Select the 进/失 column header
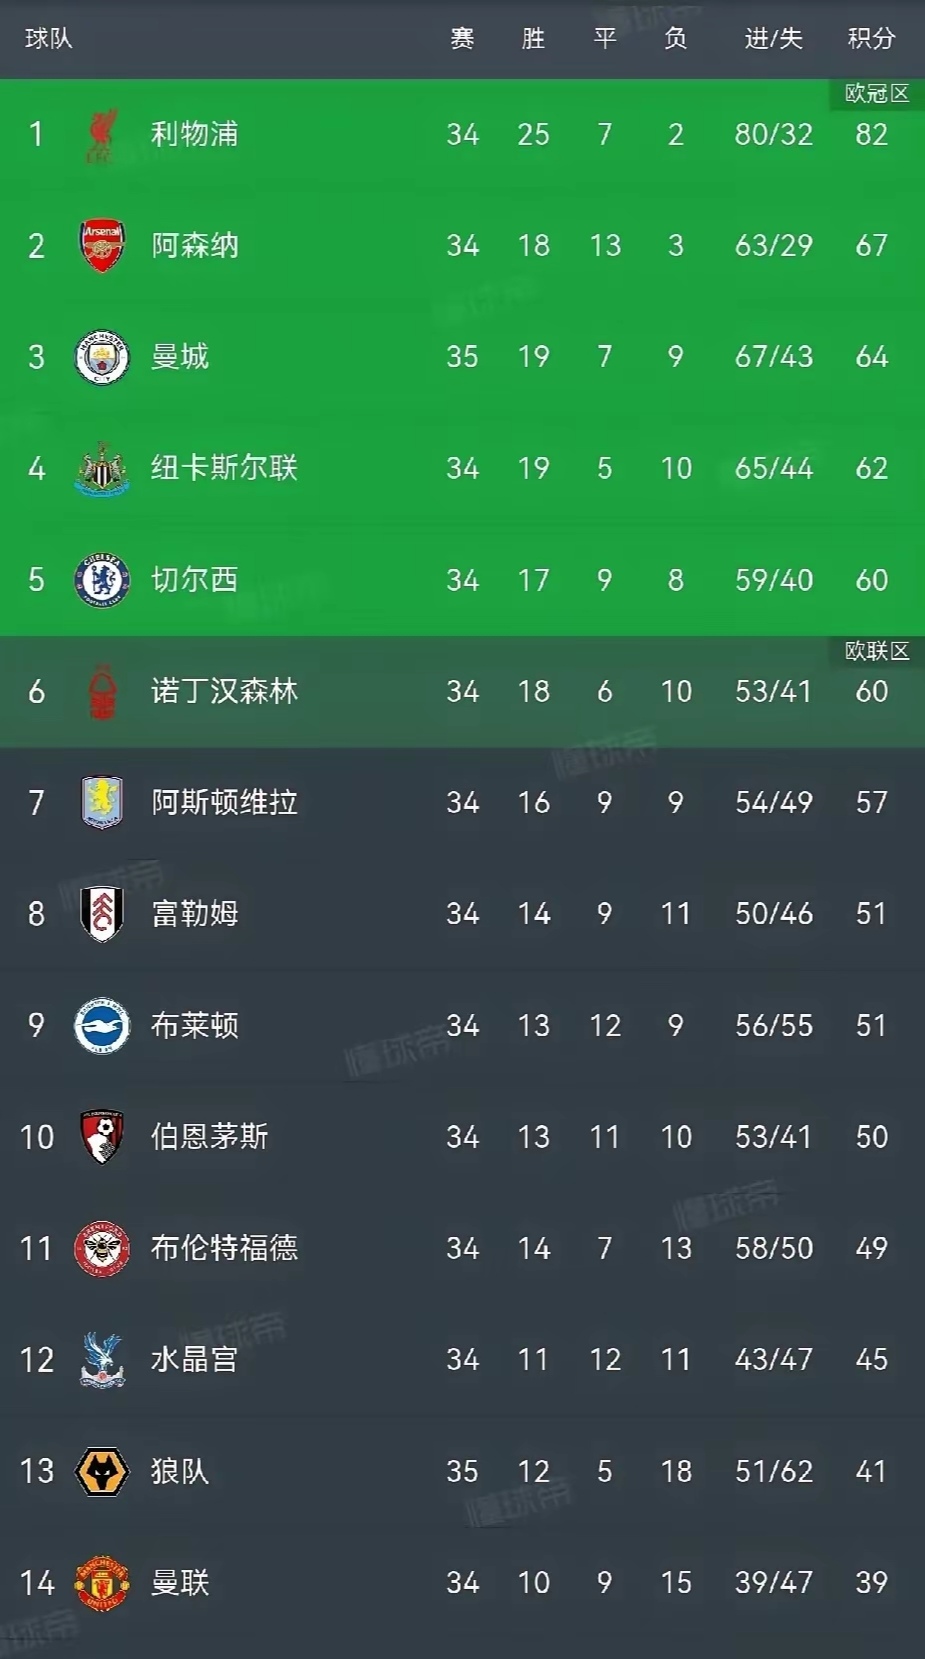Image resolution: width=925 pixels, height=1659 pixels. [x=773, y=39]
